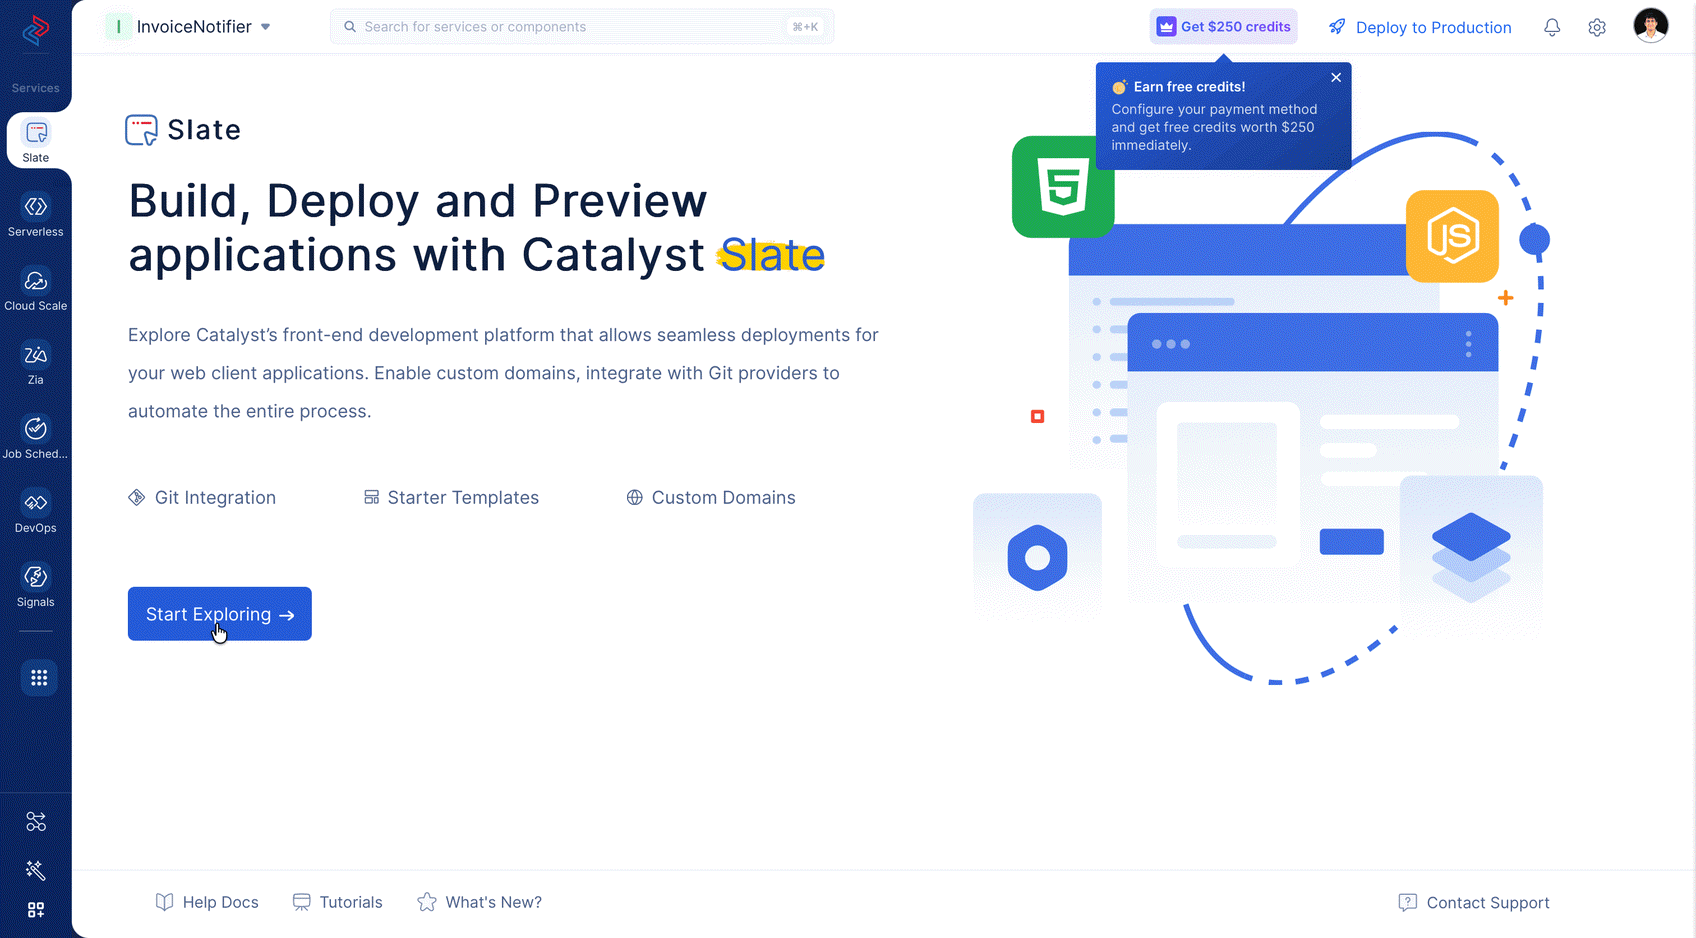Viewport: 1696px width, 938px height.
Task: Open the Job Scheduling service
Action: pyautogui.click(x=36, y=438)
